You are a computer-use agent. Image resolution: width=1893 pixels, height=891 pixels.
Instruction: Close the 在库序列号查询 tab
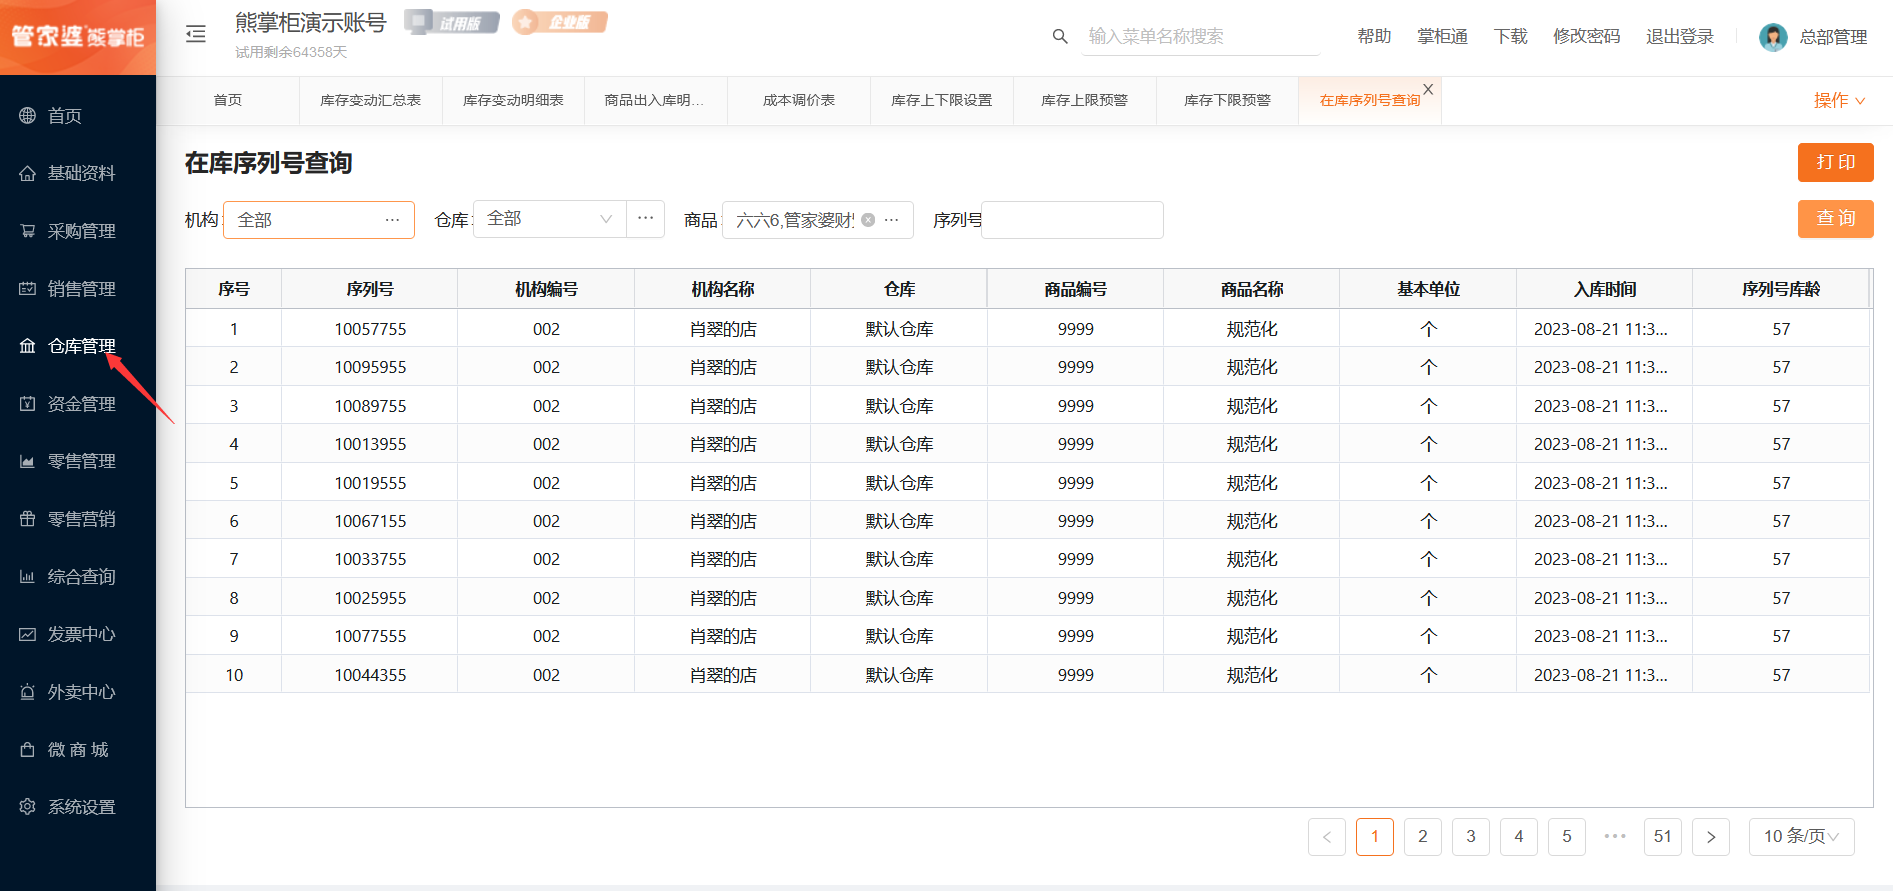click(1428, 89)
